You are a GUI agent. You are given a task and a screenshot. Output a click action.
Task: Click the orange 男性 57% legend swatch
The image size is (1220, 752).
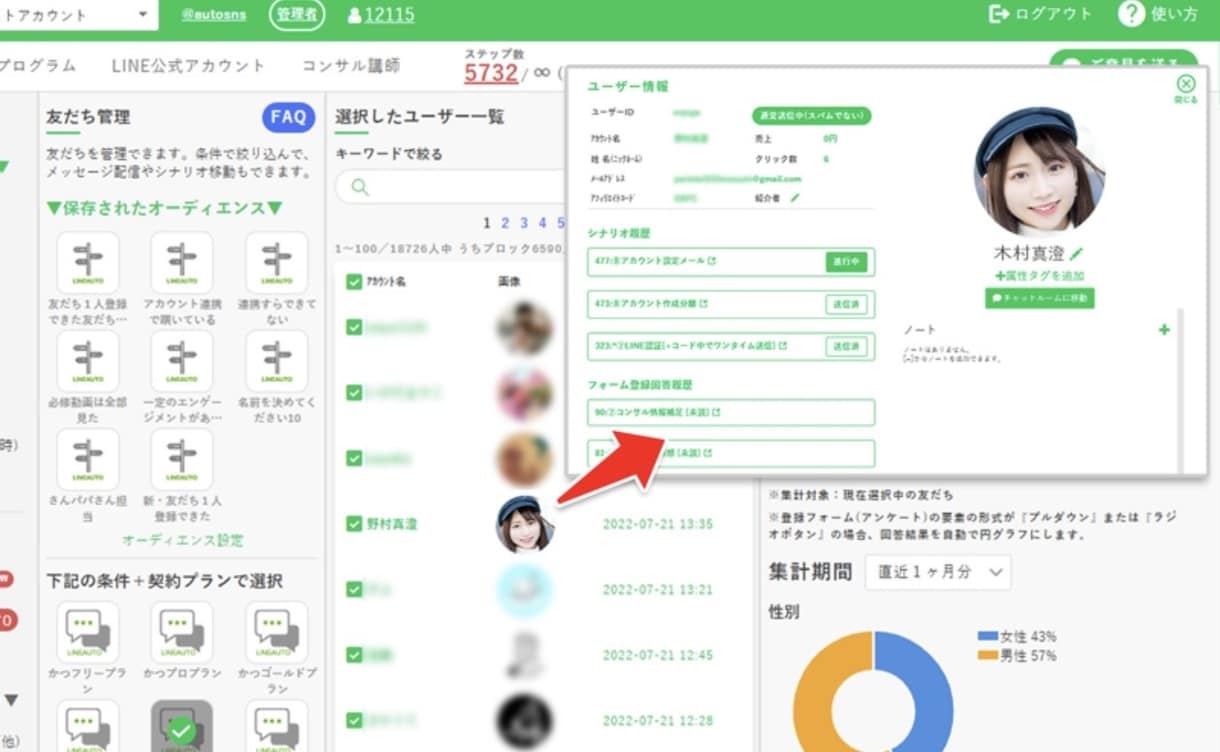click(x=987, y=655)
